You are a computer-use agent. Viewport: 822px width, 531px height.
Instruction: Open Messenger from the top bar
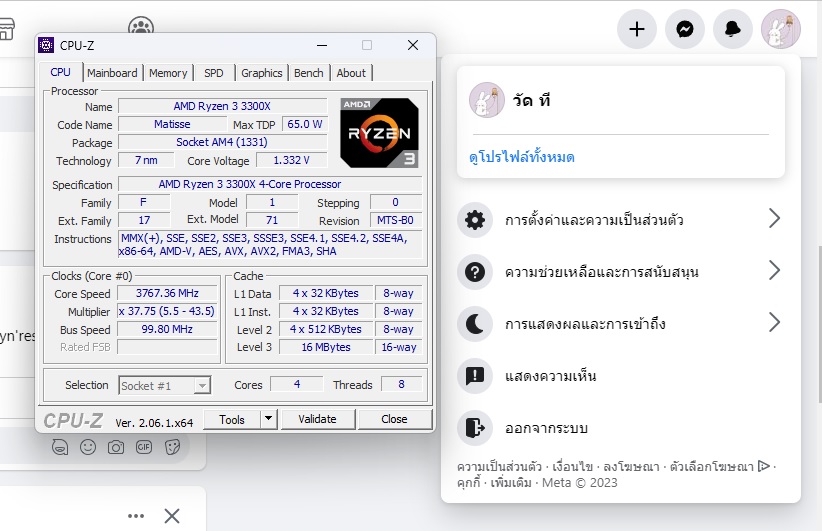pos(685,29)
